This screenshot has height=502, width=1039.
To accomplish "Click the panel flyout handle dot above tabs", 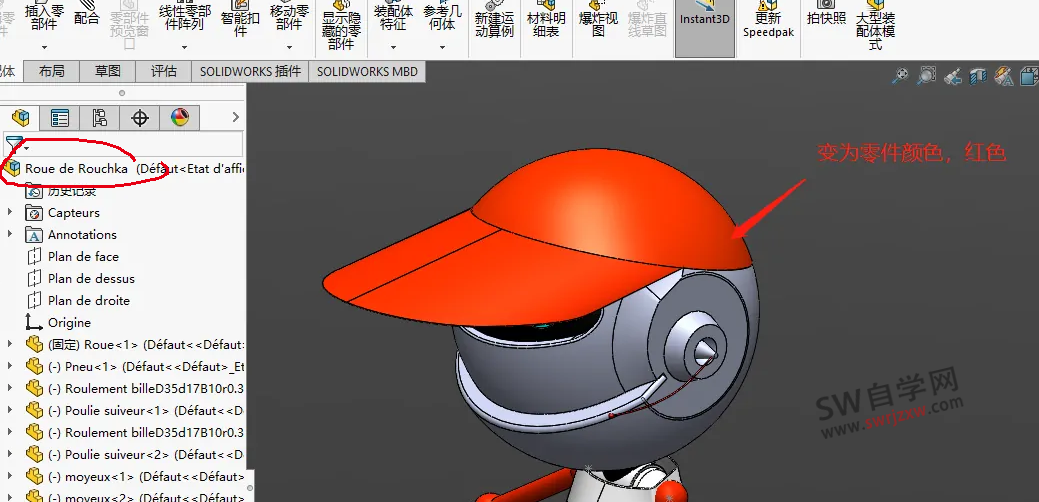I will pos(122,93).
